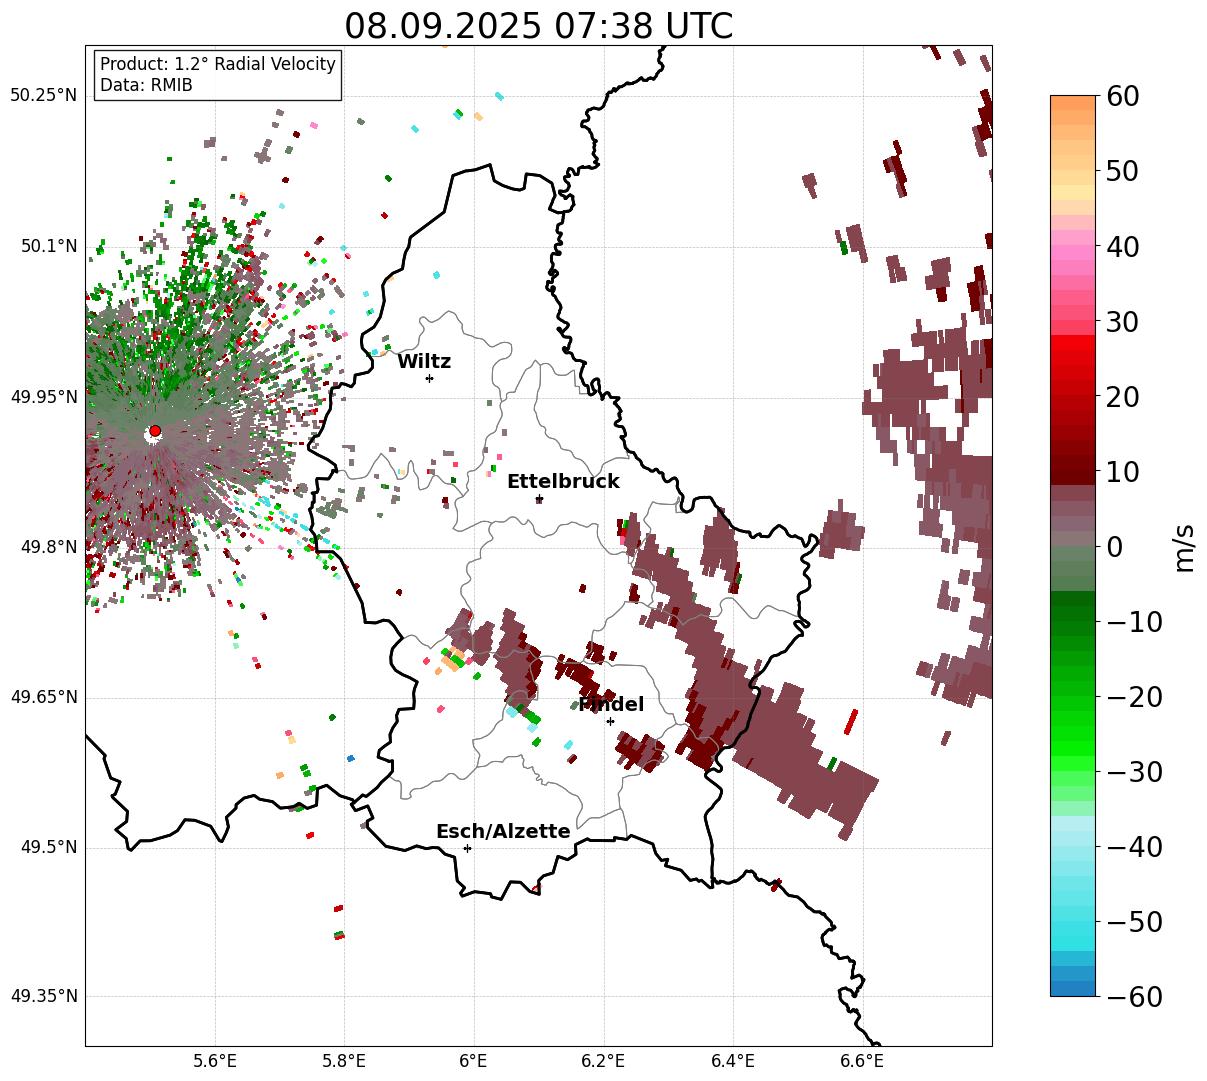Click the Esch/Alzette cross marker
The image size is (1207, 1081).
pyautogui.click(x=467, y=848)
